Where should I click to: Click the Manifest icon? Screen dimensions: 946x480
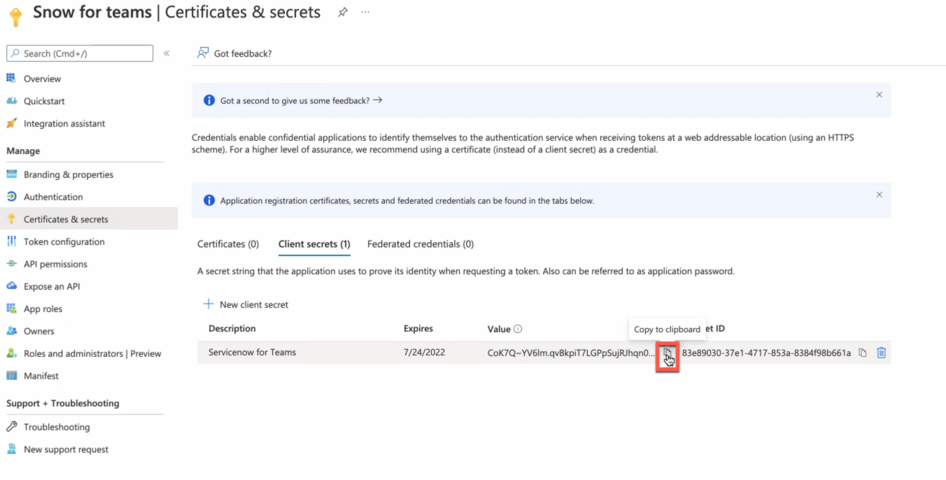(11, 376)
